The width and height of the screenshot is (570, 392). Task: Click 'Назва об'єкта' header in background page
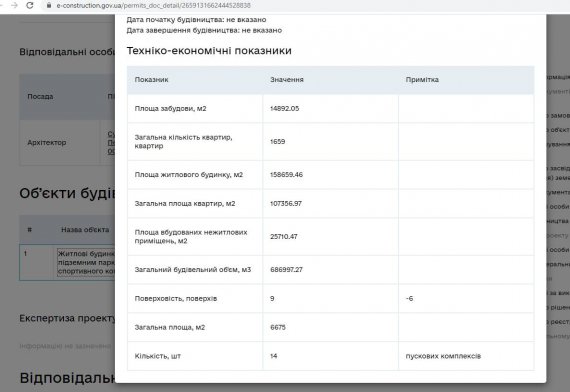coord(85,229)
